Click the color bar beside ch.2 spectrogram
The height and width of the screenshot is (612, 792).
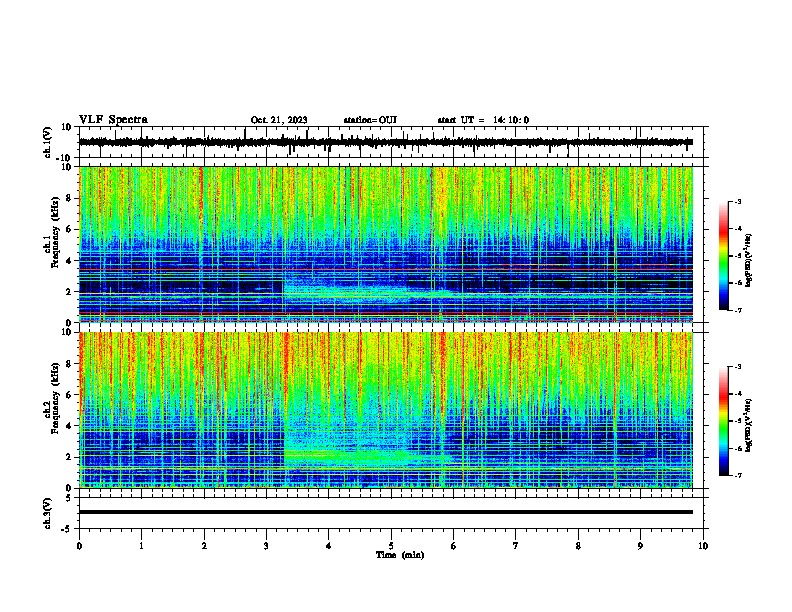click(724, 421)
